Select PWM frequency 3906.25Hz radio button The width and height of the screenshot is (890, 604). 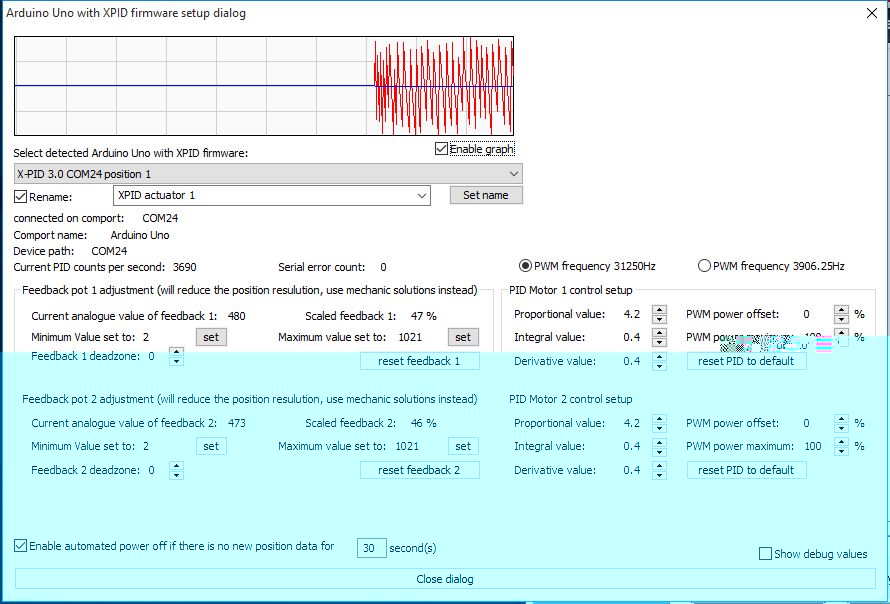704,266
